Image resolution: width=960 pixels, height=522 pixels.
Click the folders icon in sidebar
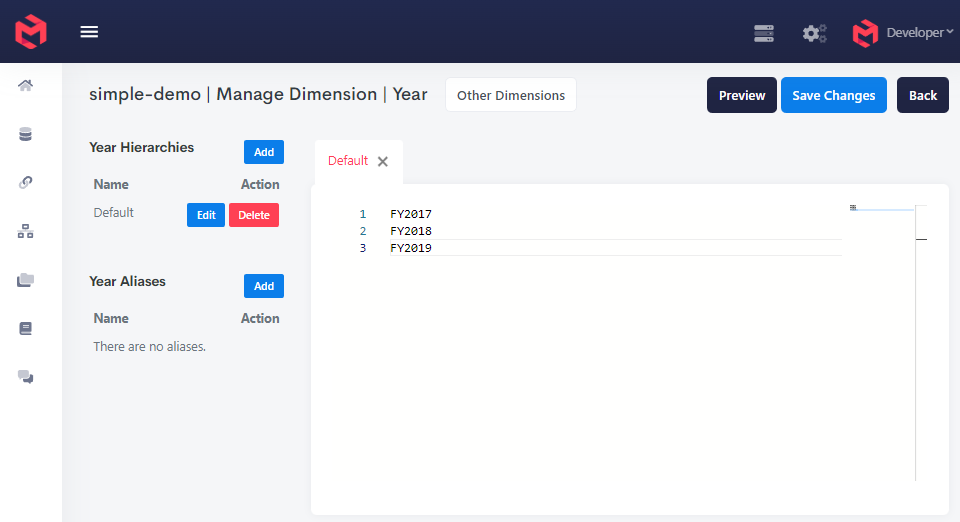click(26, 280)
